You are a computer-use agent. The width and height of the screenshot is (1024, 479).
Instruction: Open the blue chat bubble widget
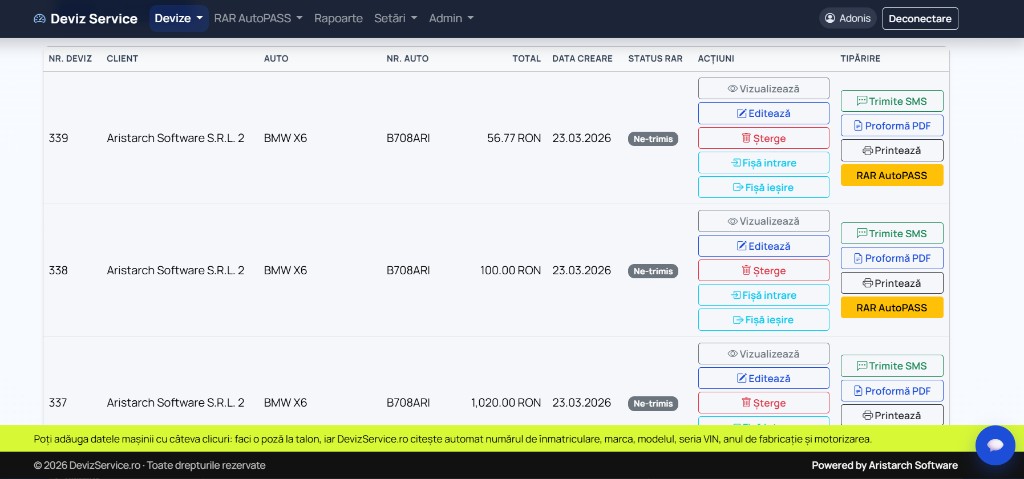tap(995, 445)
